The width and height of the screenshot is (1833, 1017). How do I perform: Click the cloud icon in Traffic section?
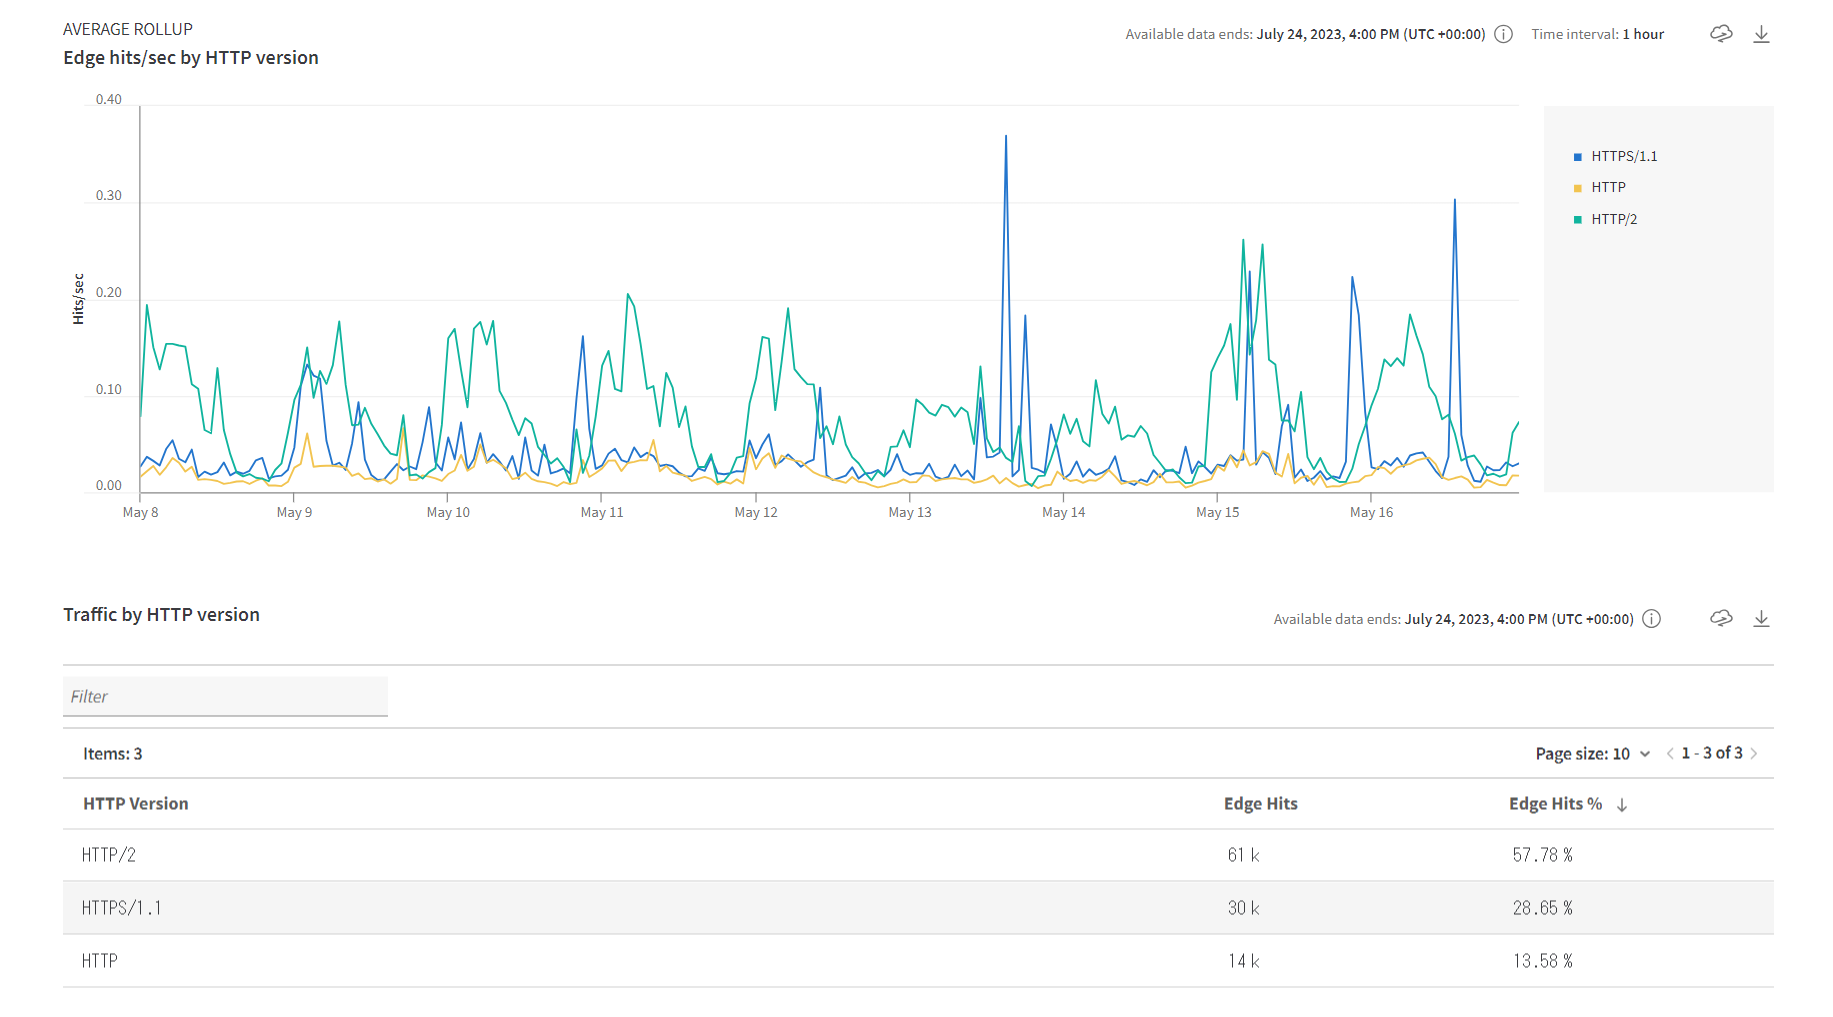[1721, 619]
